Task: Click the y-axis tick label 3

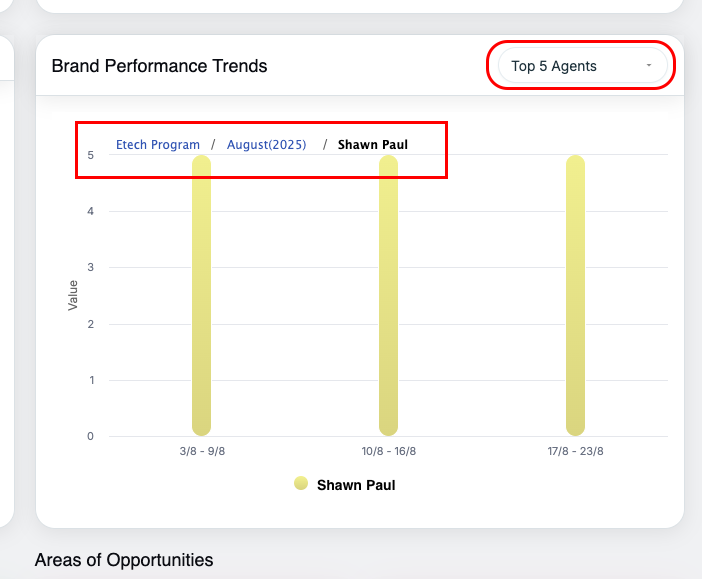Action: [91, 267]
